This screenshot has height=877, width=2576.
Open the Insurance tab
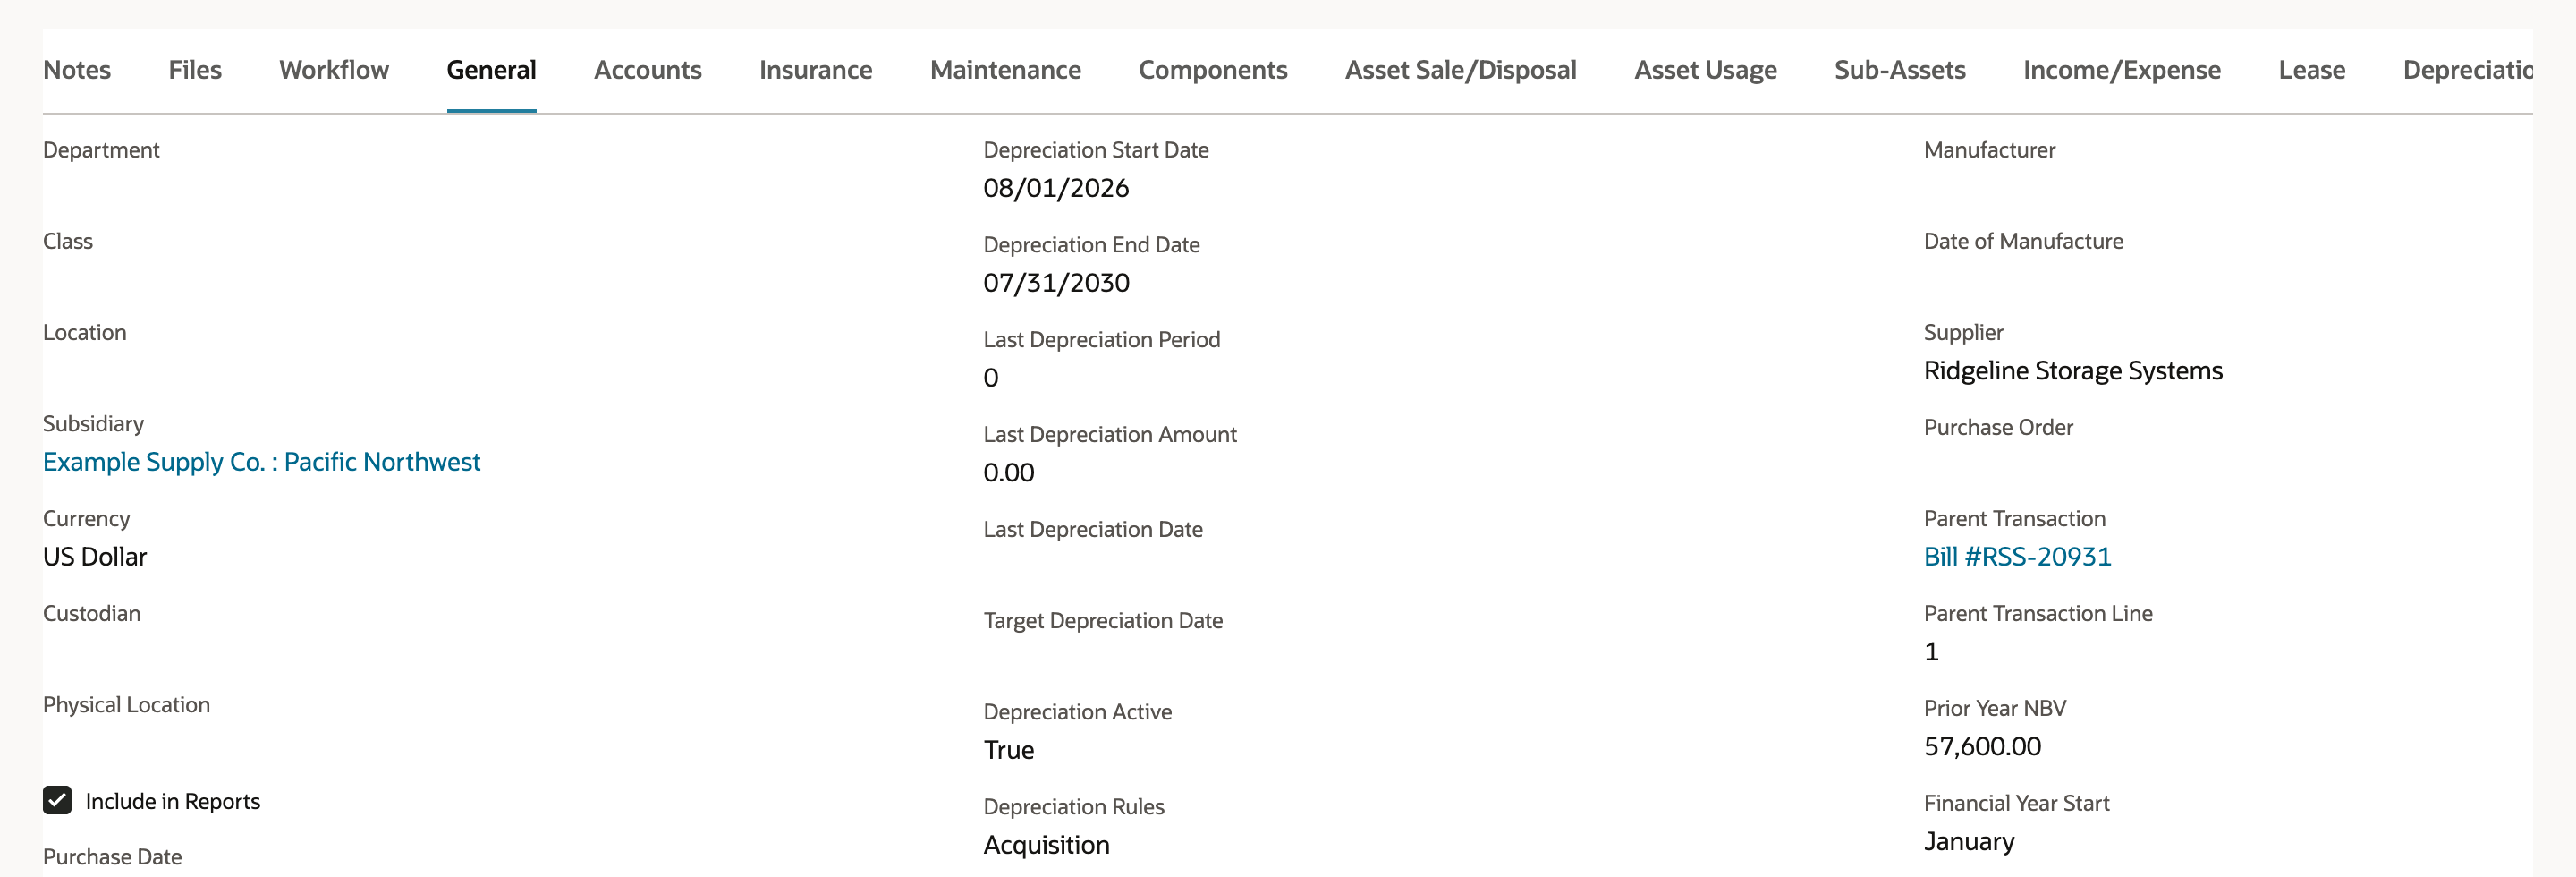pos(816,70)
